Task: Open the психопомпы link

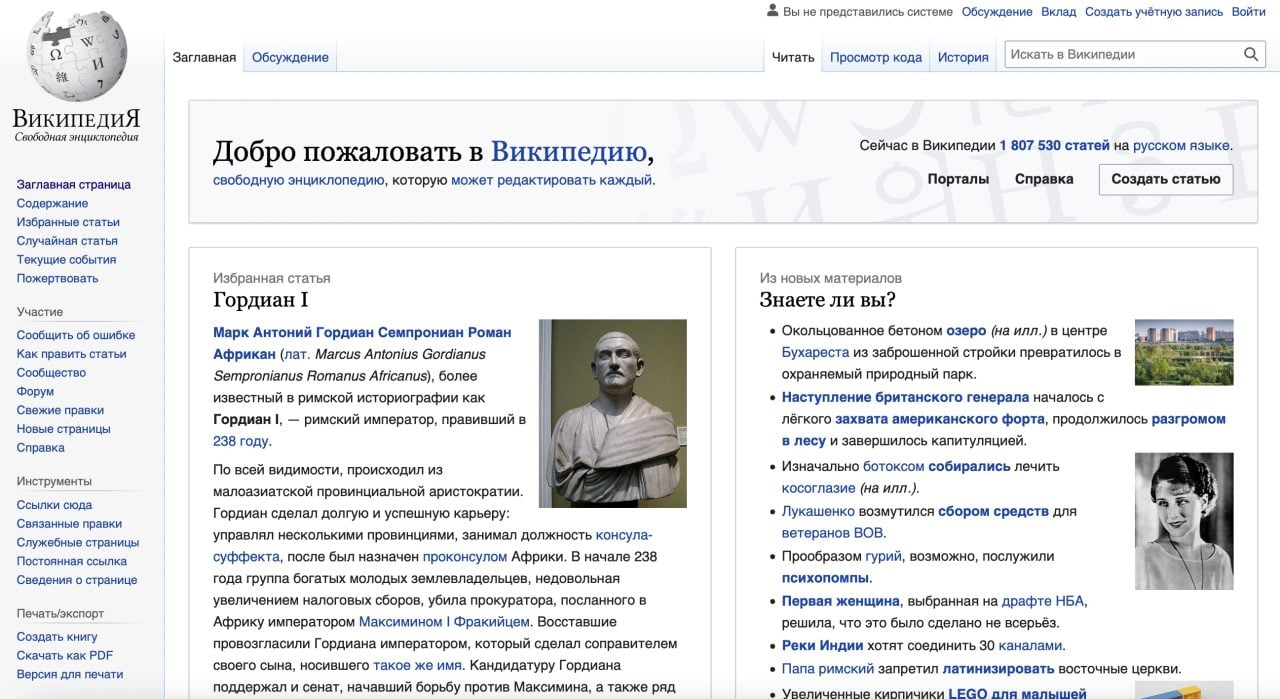Action: tap(826, 578)
